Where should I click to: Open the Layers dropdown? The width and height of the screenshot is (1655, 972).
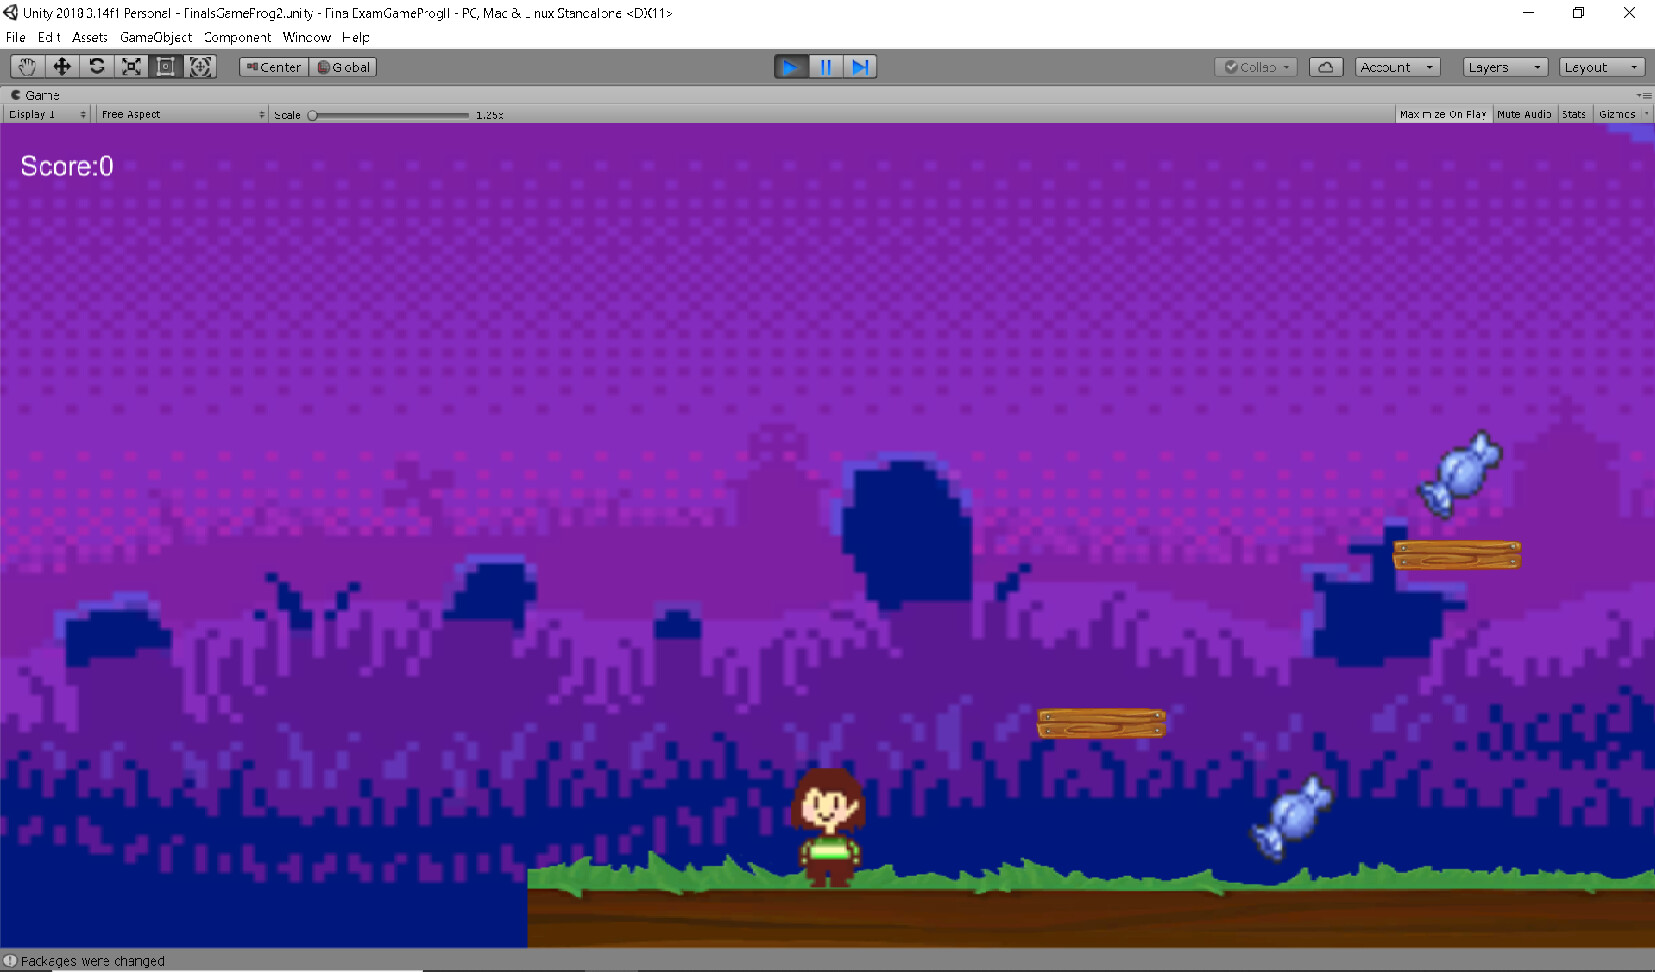(1504, 66)
